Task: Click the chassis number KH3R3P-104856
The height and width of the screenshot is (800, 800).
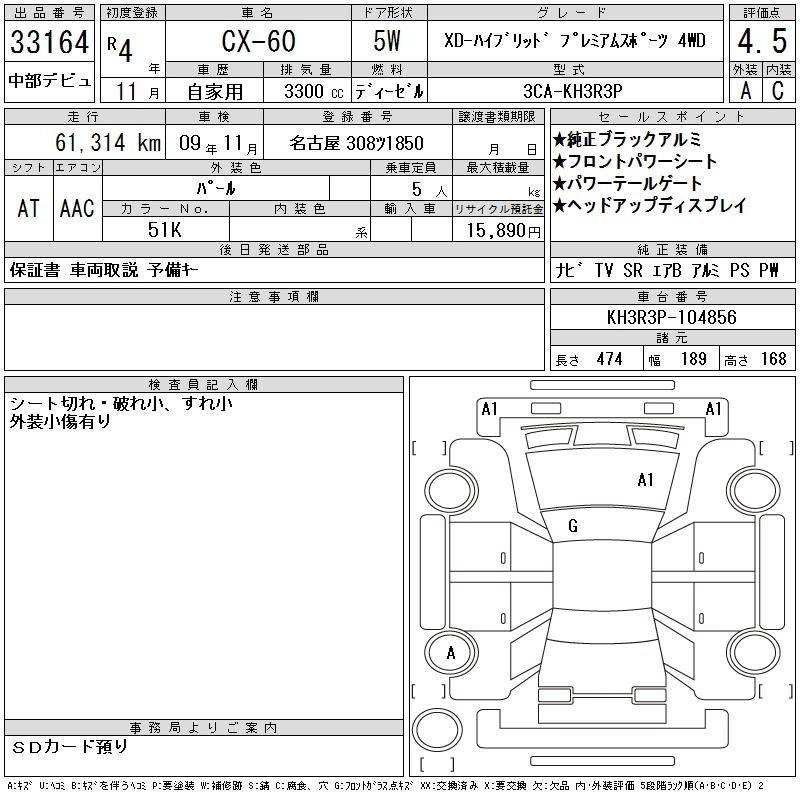Action: click(671, 317)
